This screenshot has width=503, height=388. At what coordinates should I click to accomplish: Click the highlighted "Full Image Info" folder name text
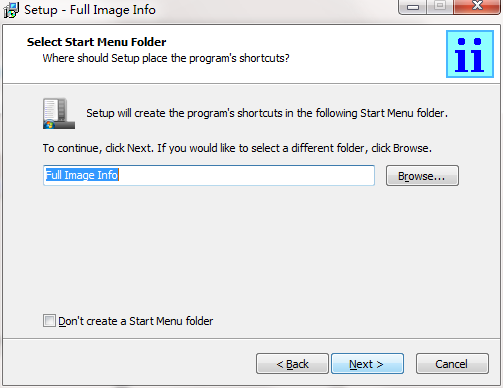tap(82, 175)
